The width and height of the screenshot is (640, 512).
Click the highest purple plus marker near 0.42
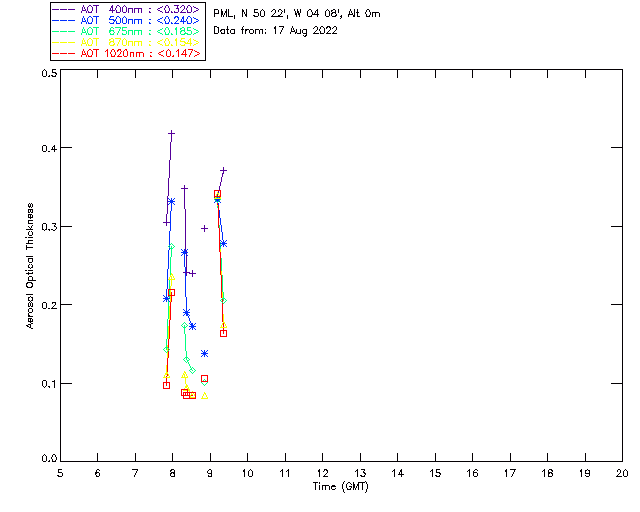click(171, 134)
